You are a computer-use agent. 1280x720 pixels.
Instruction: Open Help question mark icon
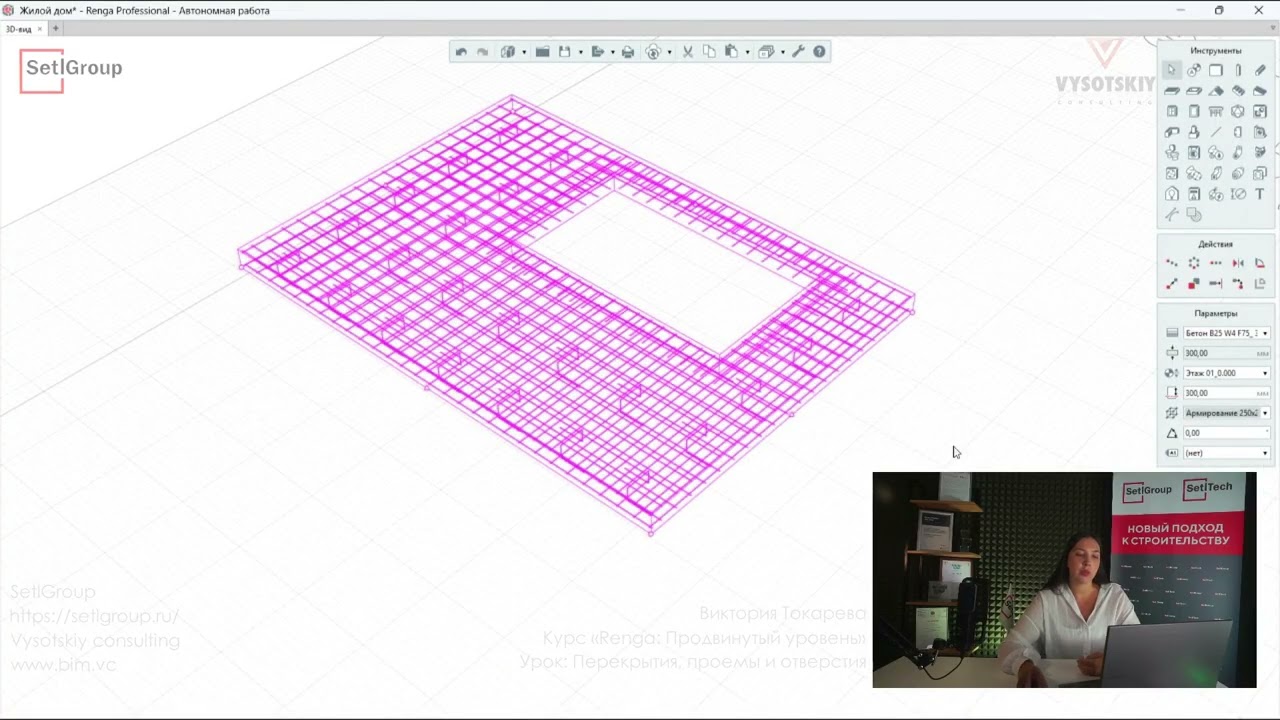[x=819, y=52]
